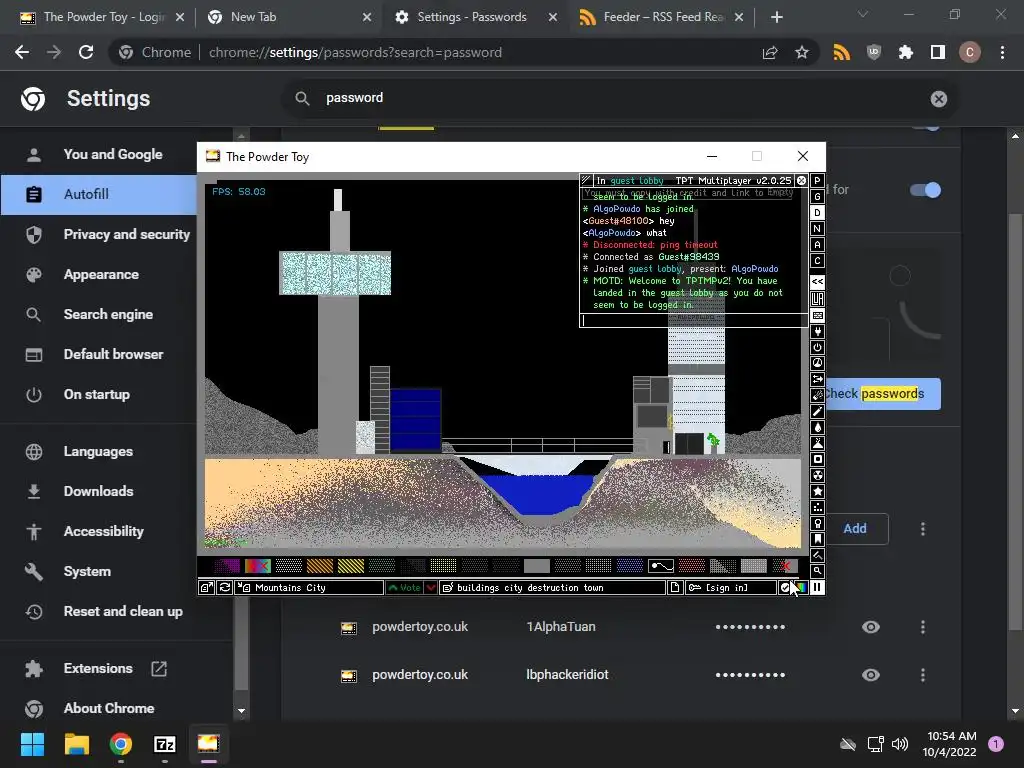Clear the settings search field
Viewport: 1024px width, 768px height.
tap(938, 99)
